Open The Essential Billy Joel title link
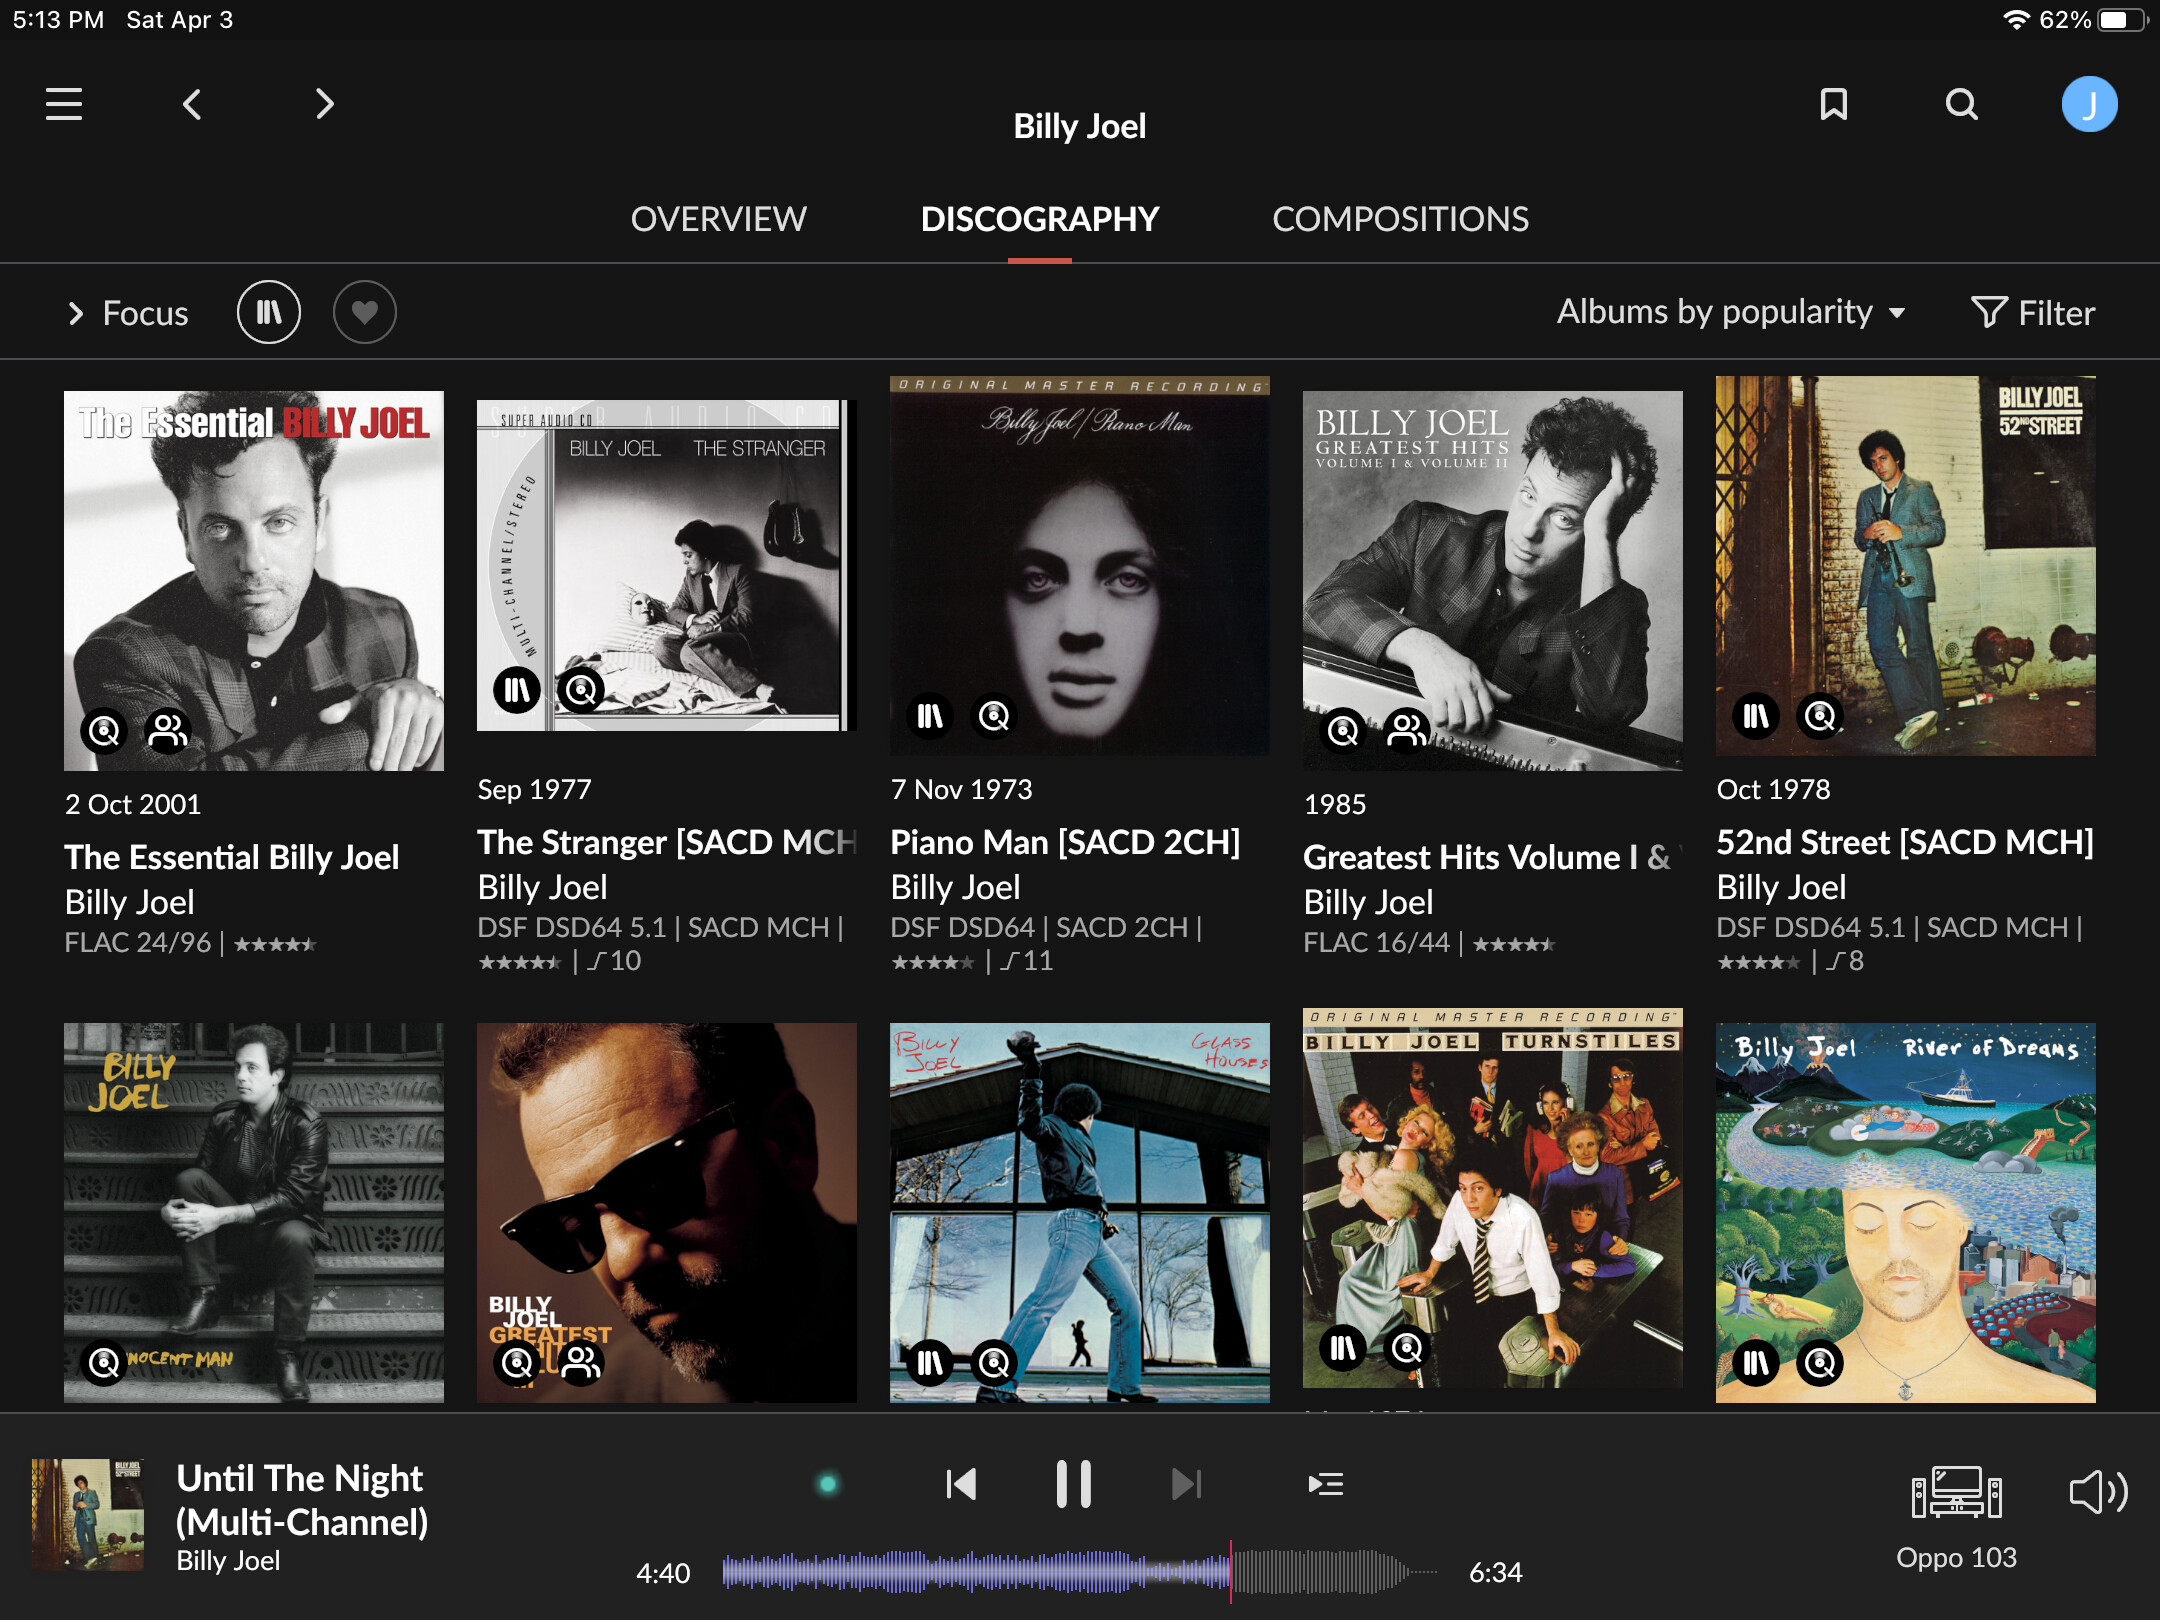Viewport: 2160px width, 1620px height. point(232,857)
